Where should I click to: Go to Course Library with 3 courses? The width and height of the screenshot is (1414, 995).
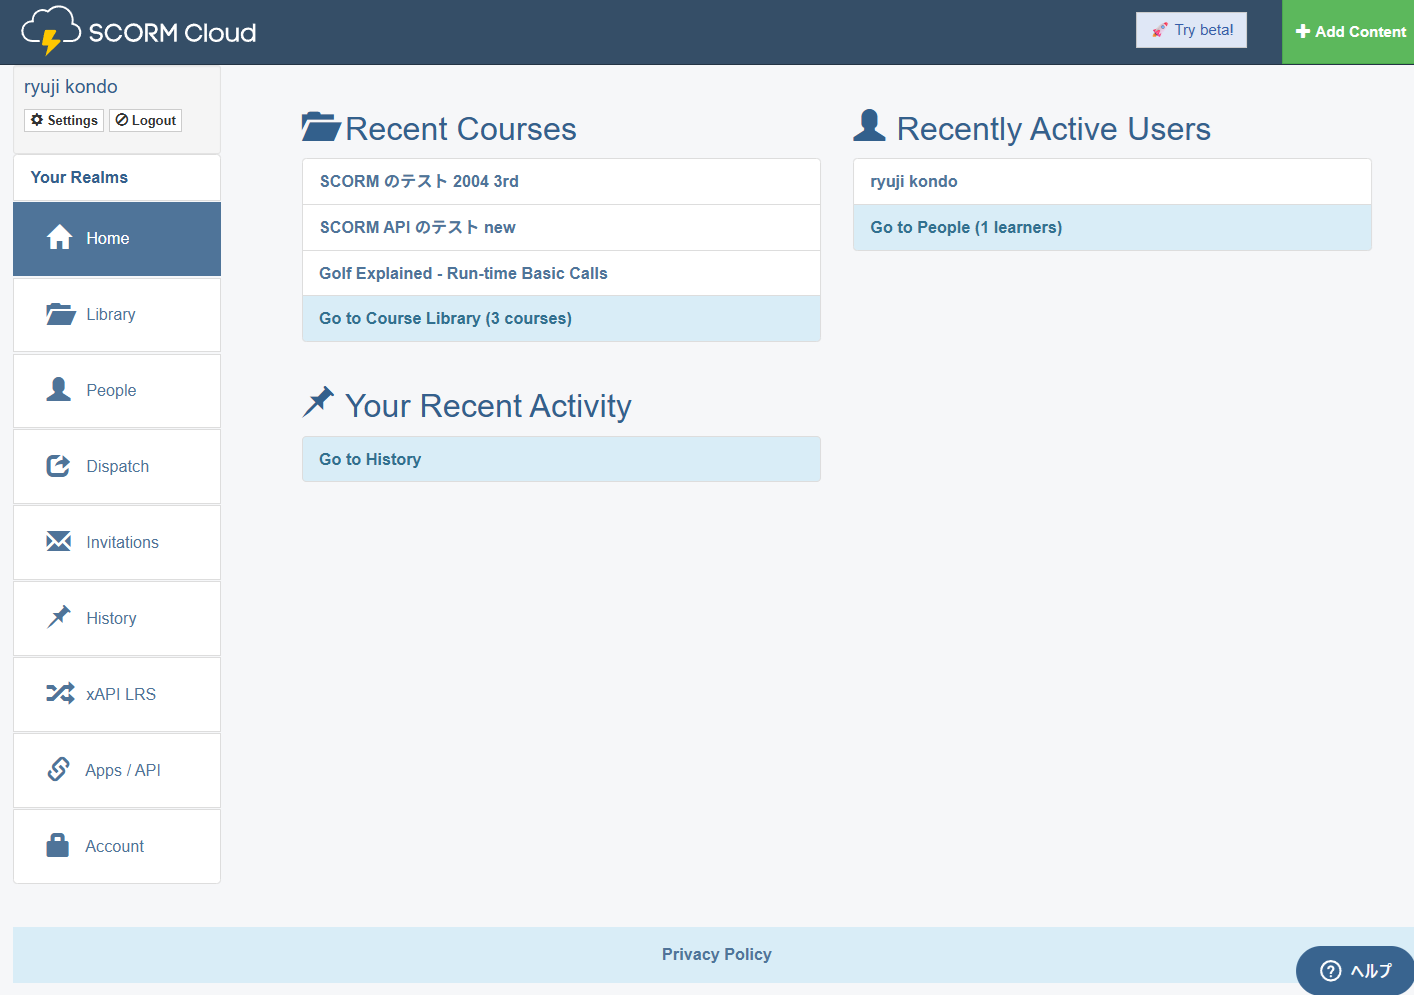coord(445,318)
